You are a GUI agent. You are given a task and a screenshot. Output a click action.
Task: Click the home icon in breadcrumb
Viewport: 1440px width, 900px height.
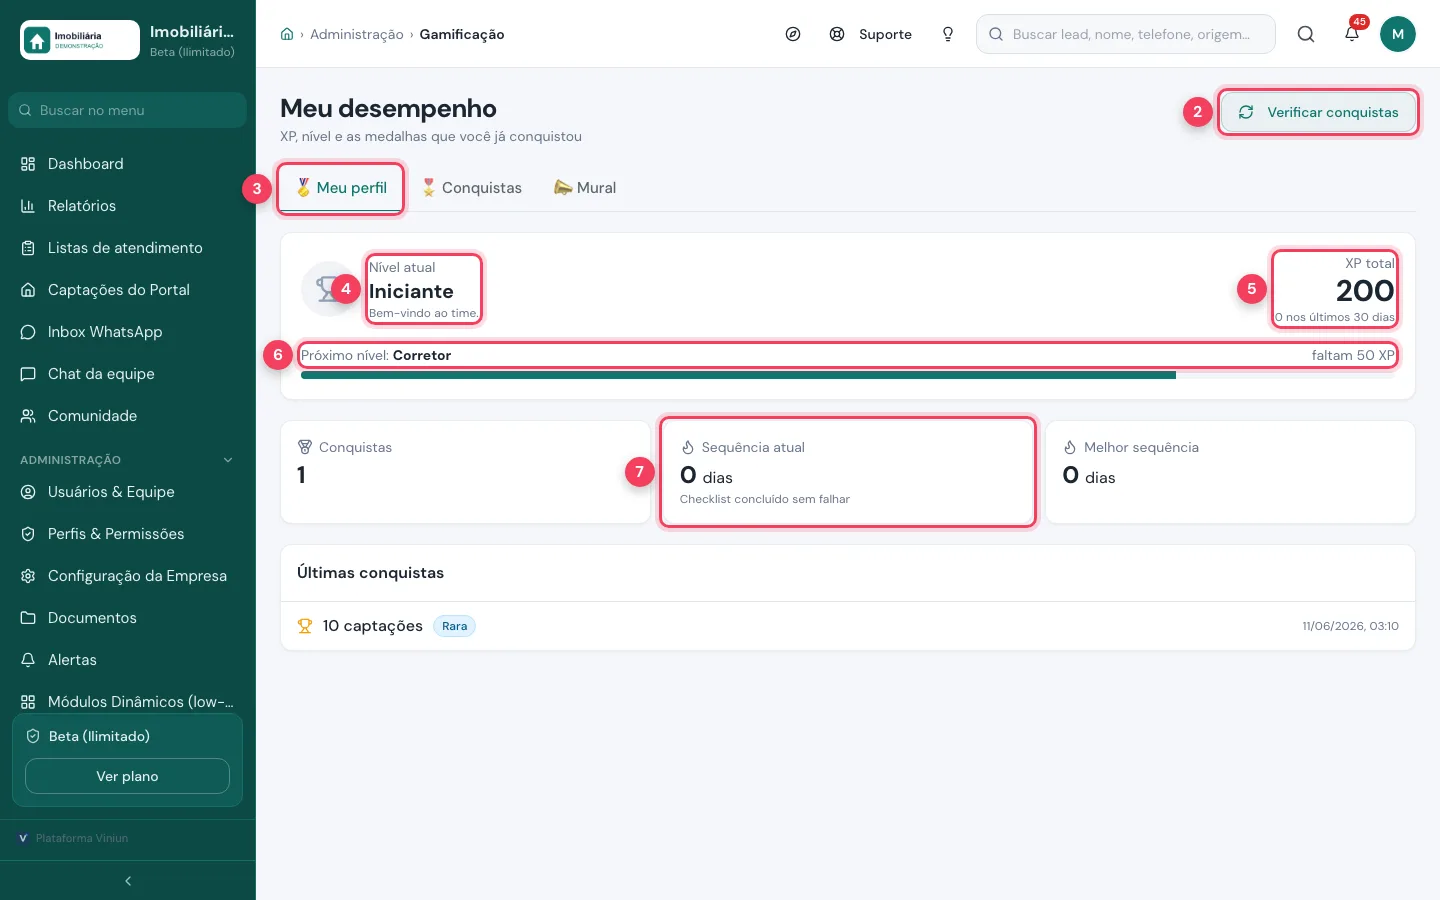(287, 34)
